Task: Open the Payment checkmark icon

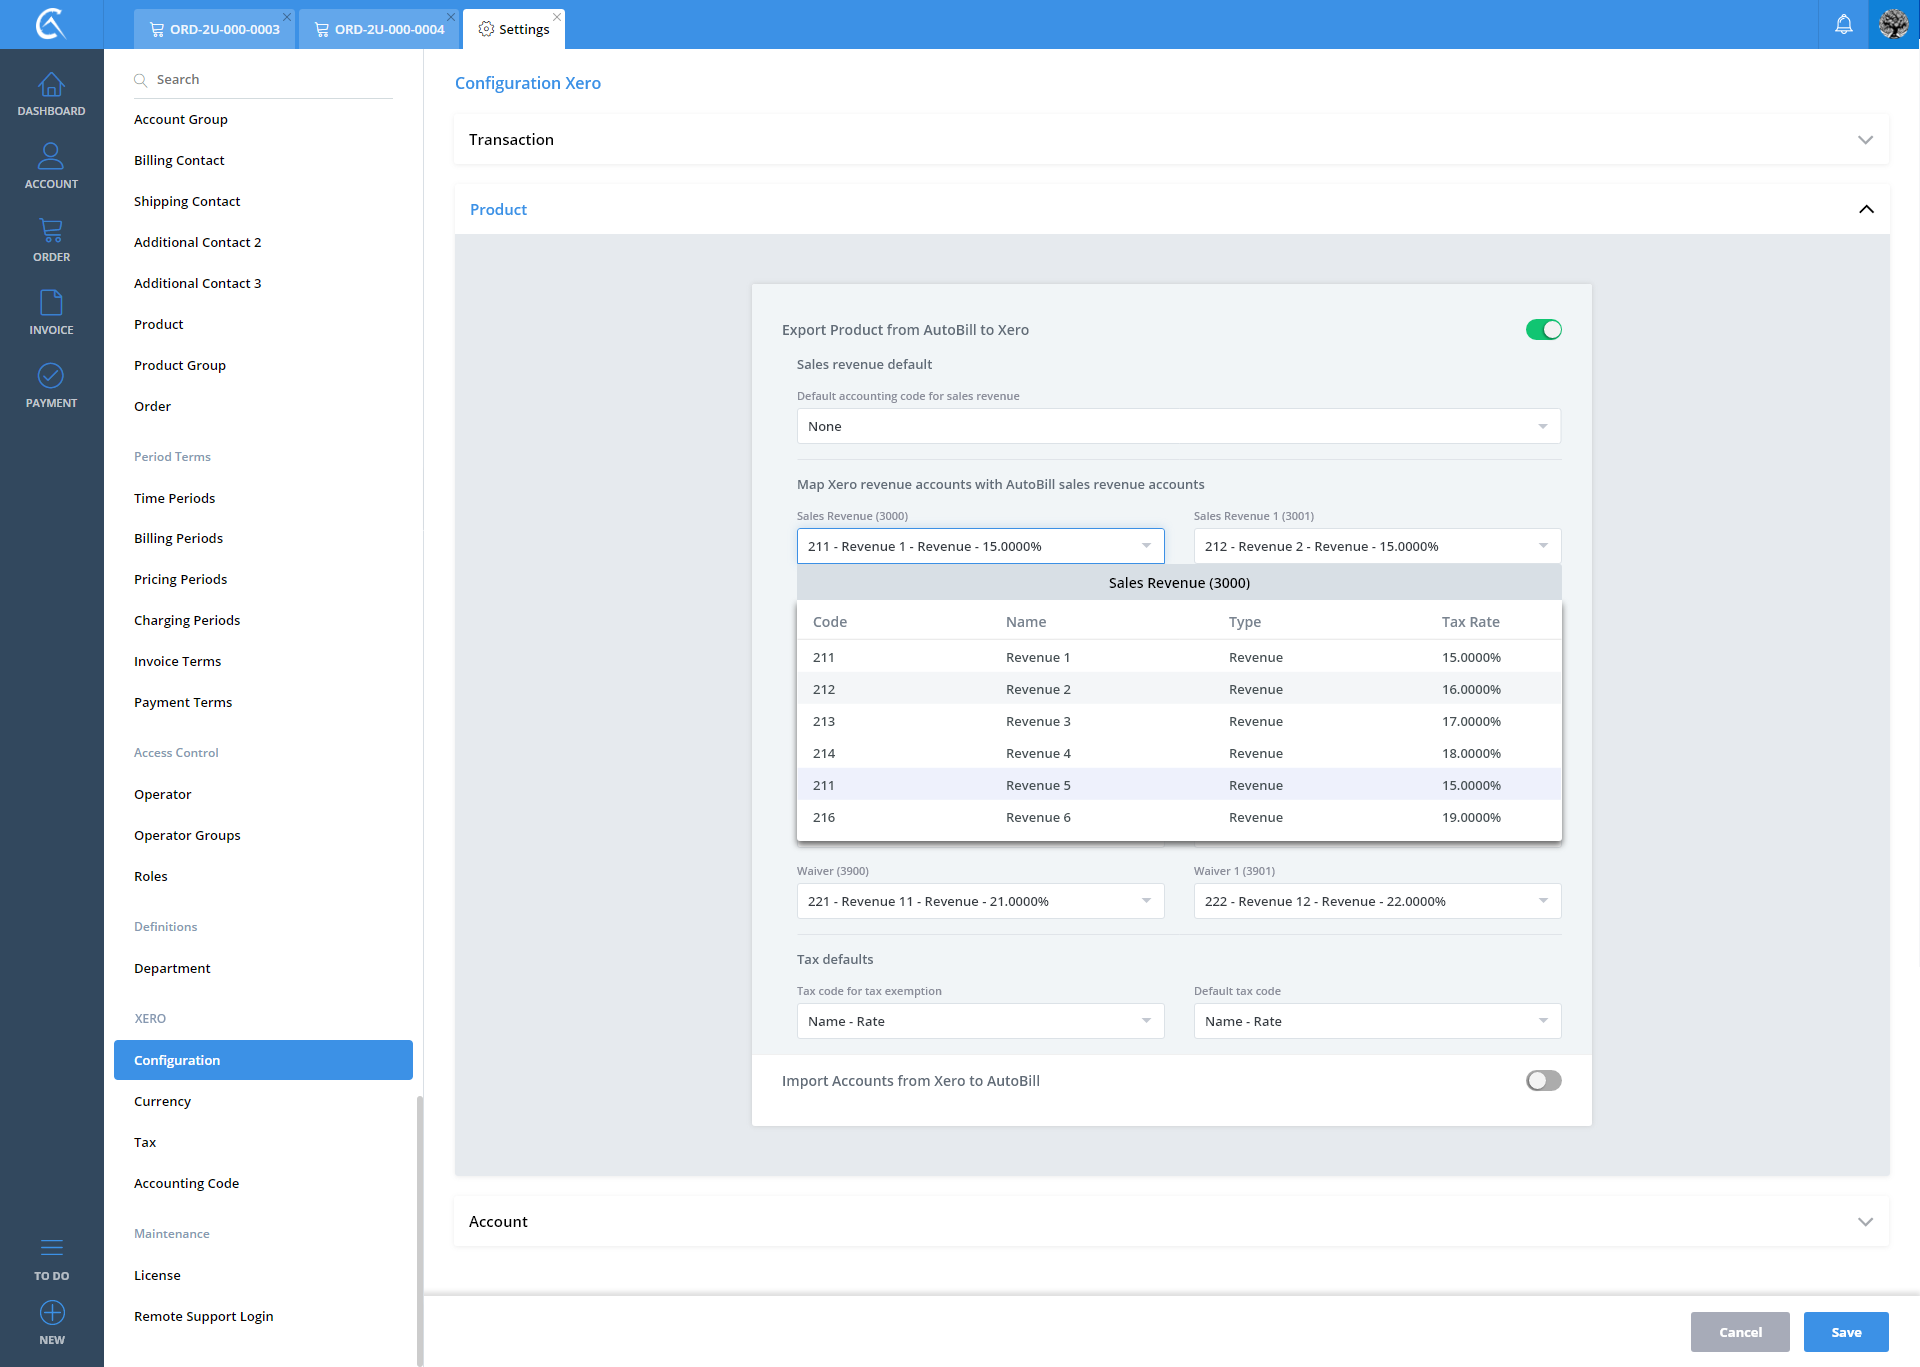Action: [51, 376]
